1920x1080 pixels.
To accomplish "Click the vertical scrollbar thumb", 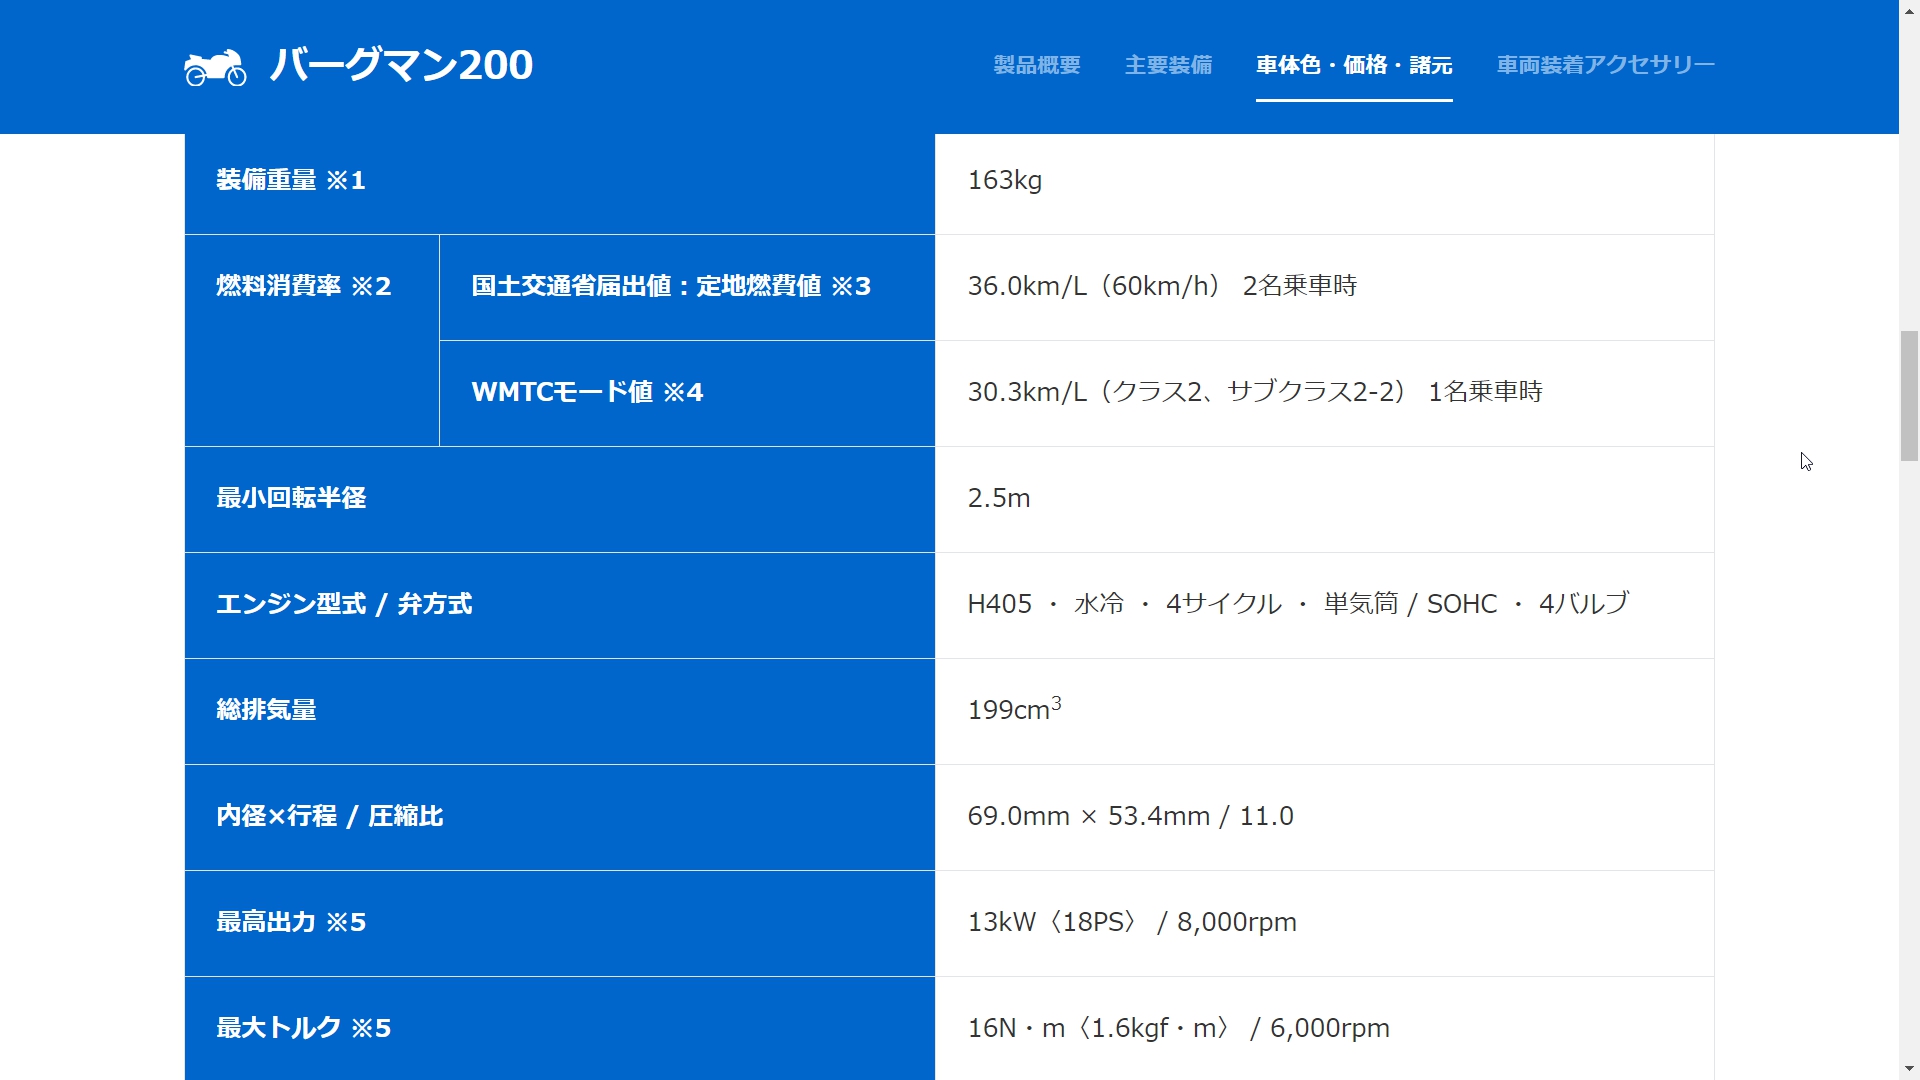I will 1909,395.
